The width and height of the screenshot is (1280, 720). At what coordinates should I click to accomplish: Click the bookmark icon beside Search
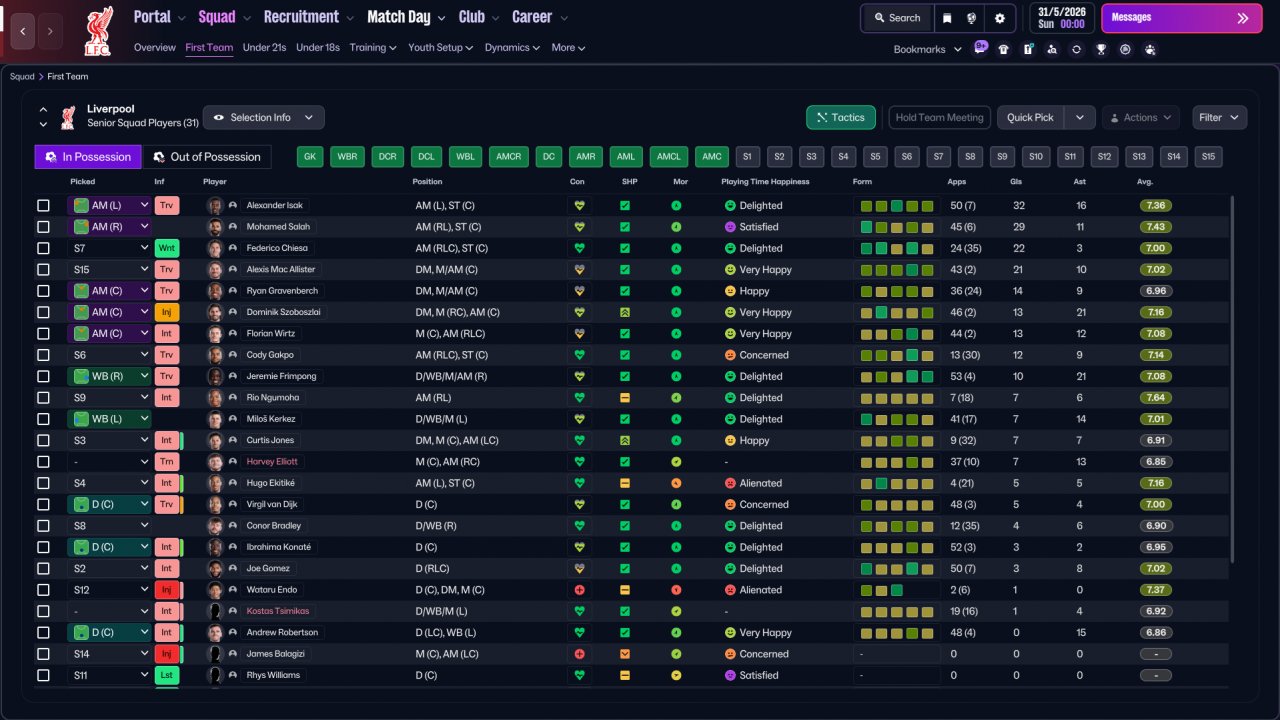(947, 18)
